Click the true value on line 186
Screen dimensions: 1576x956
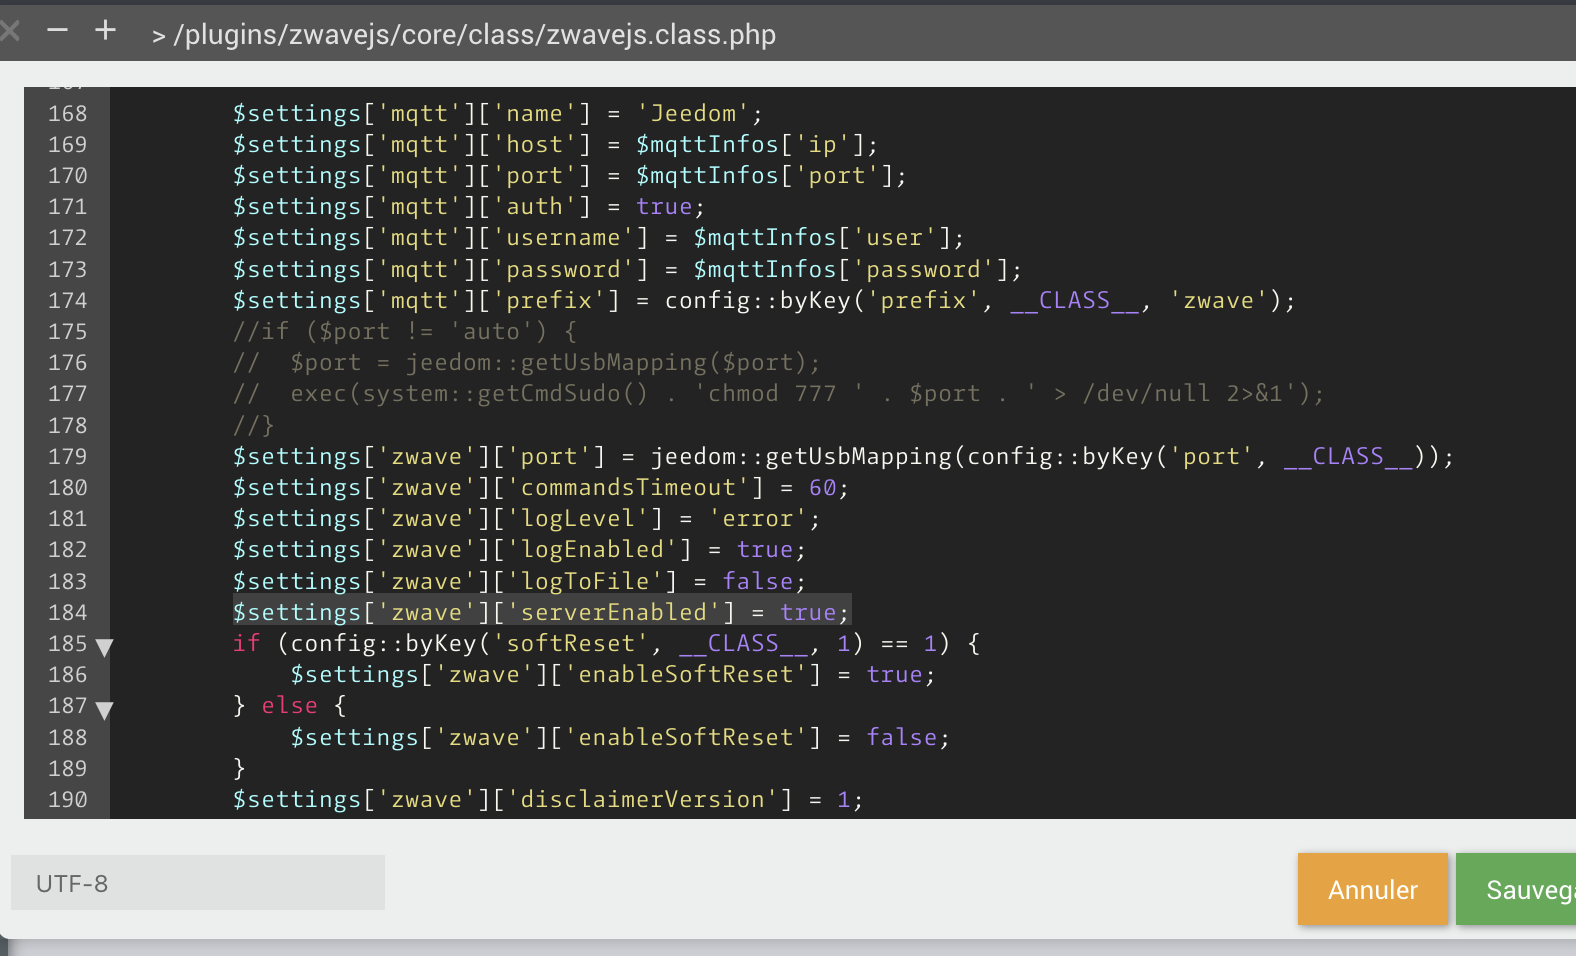pyautogui.click(x=894, y=675)
